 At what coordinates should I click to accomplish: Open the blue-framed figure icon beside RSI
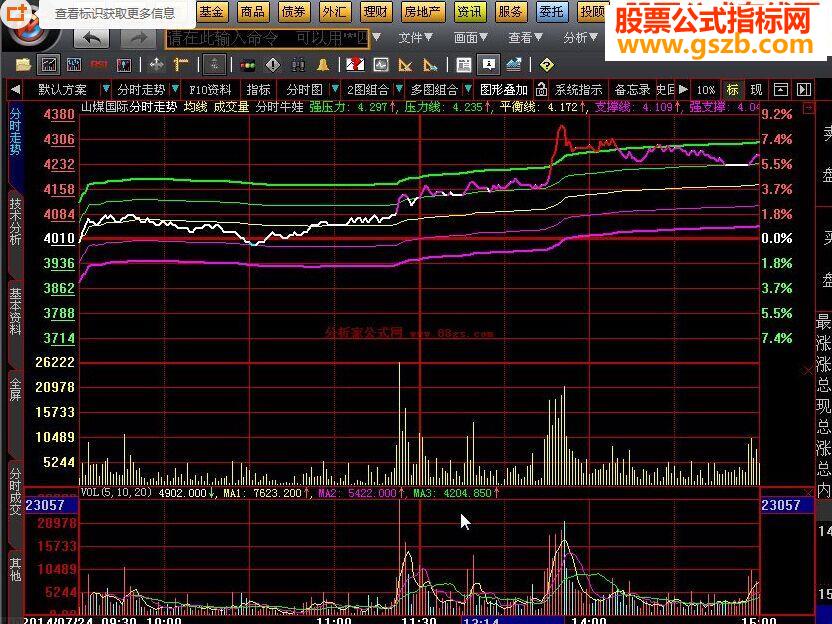point(124,65)
